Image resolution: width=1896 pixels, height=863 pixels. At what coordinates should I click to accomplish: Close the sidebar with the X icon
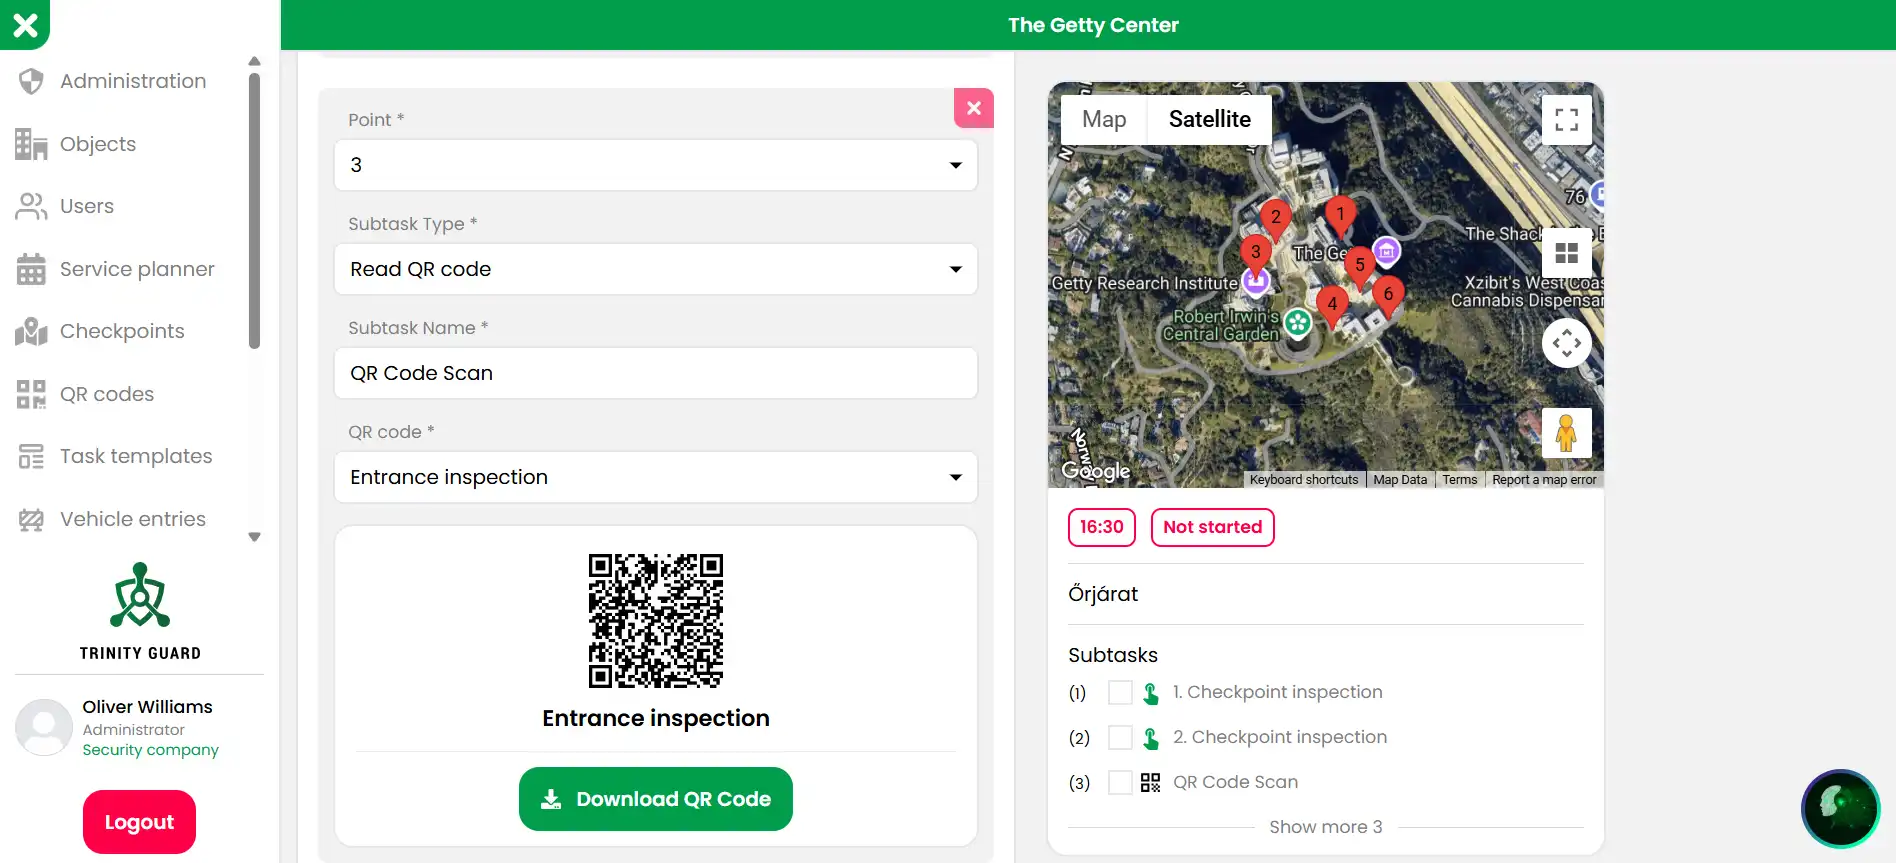[x=25, y=24]
